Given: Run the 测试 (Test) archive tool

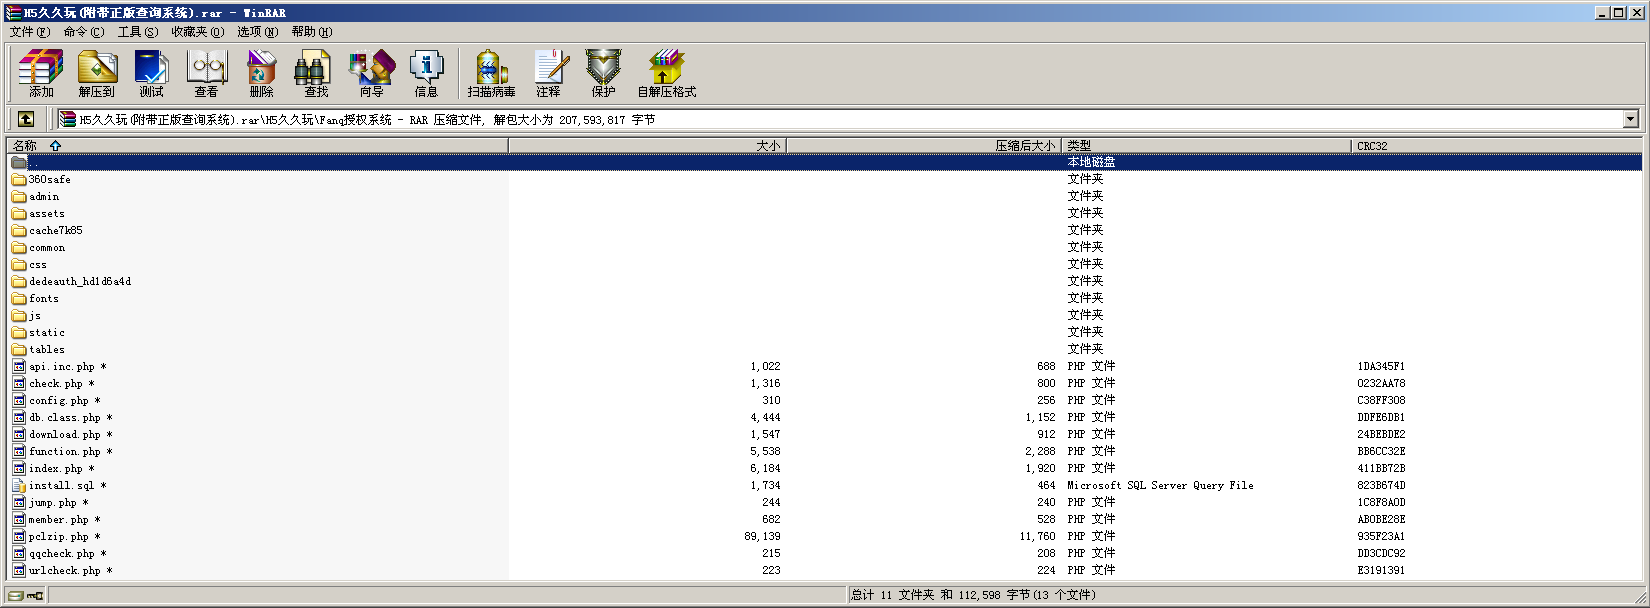Looking at the screenshot, I should pyautogui.click(x=151, y=74).
